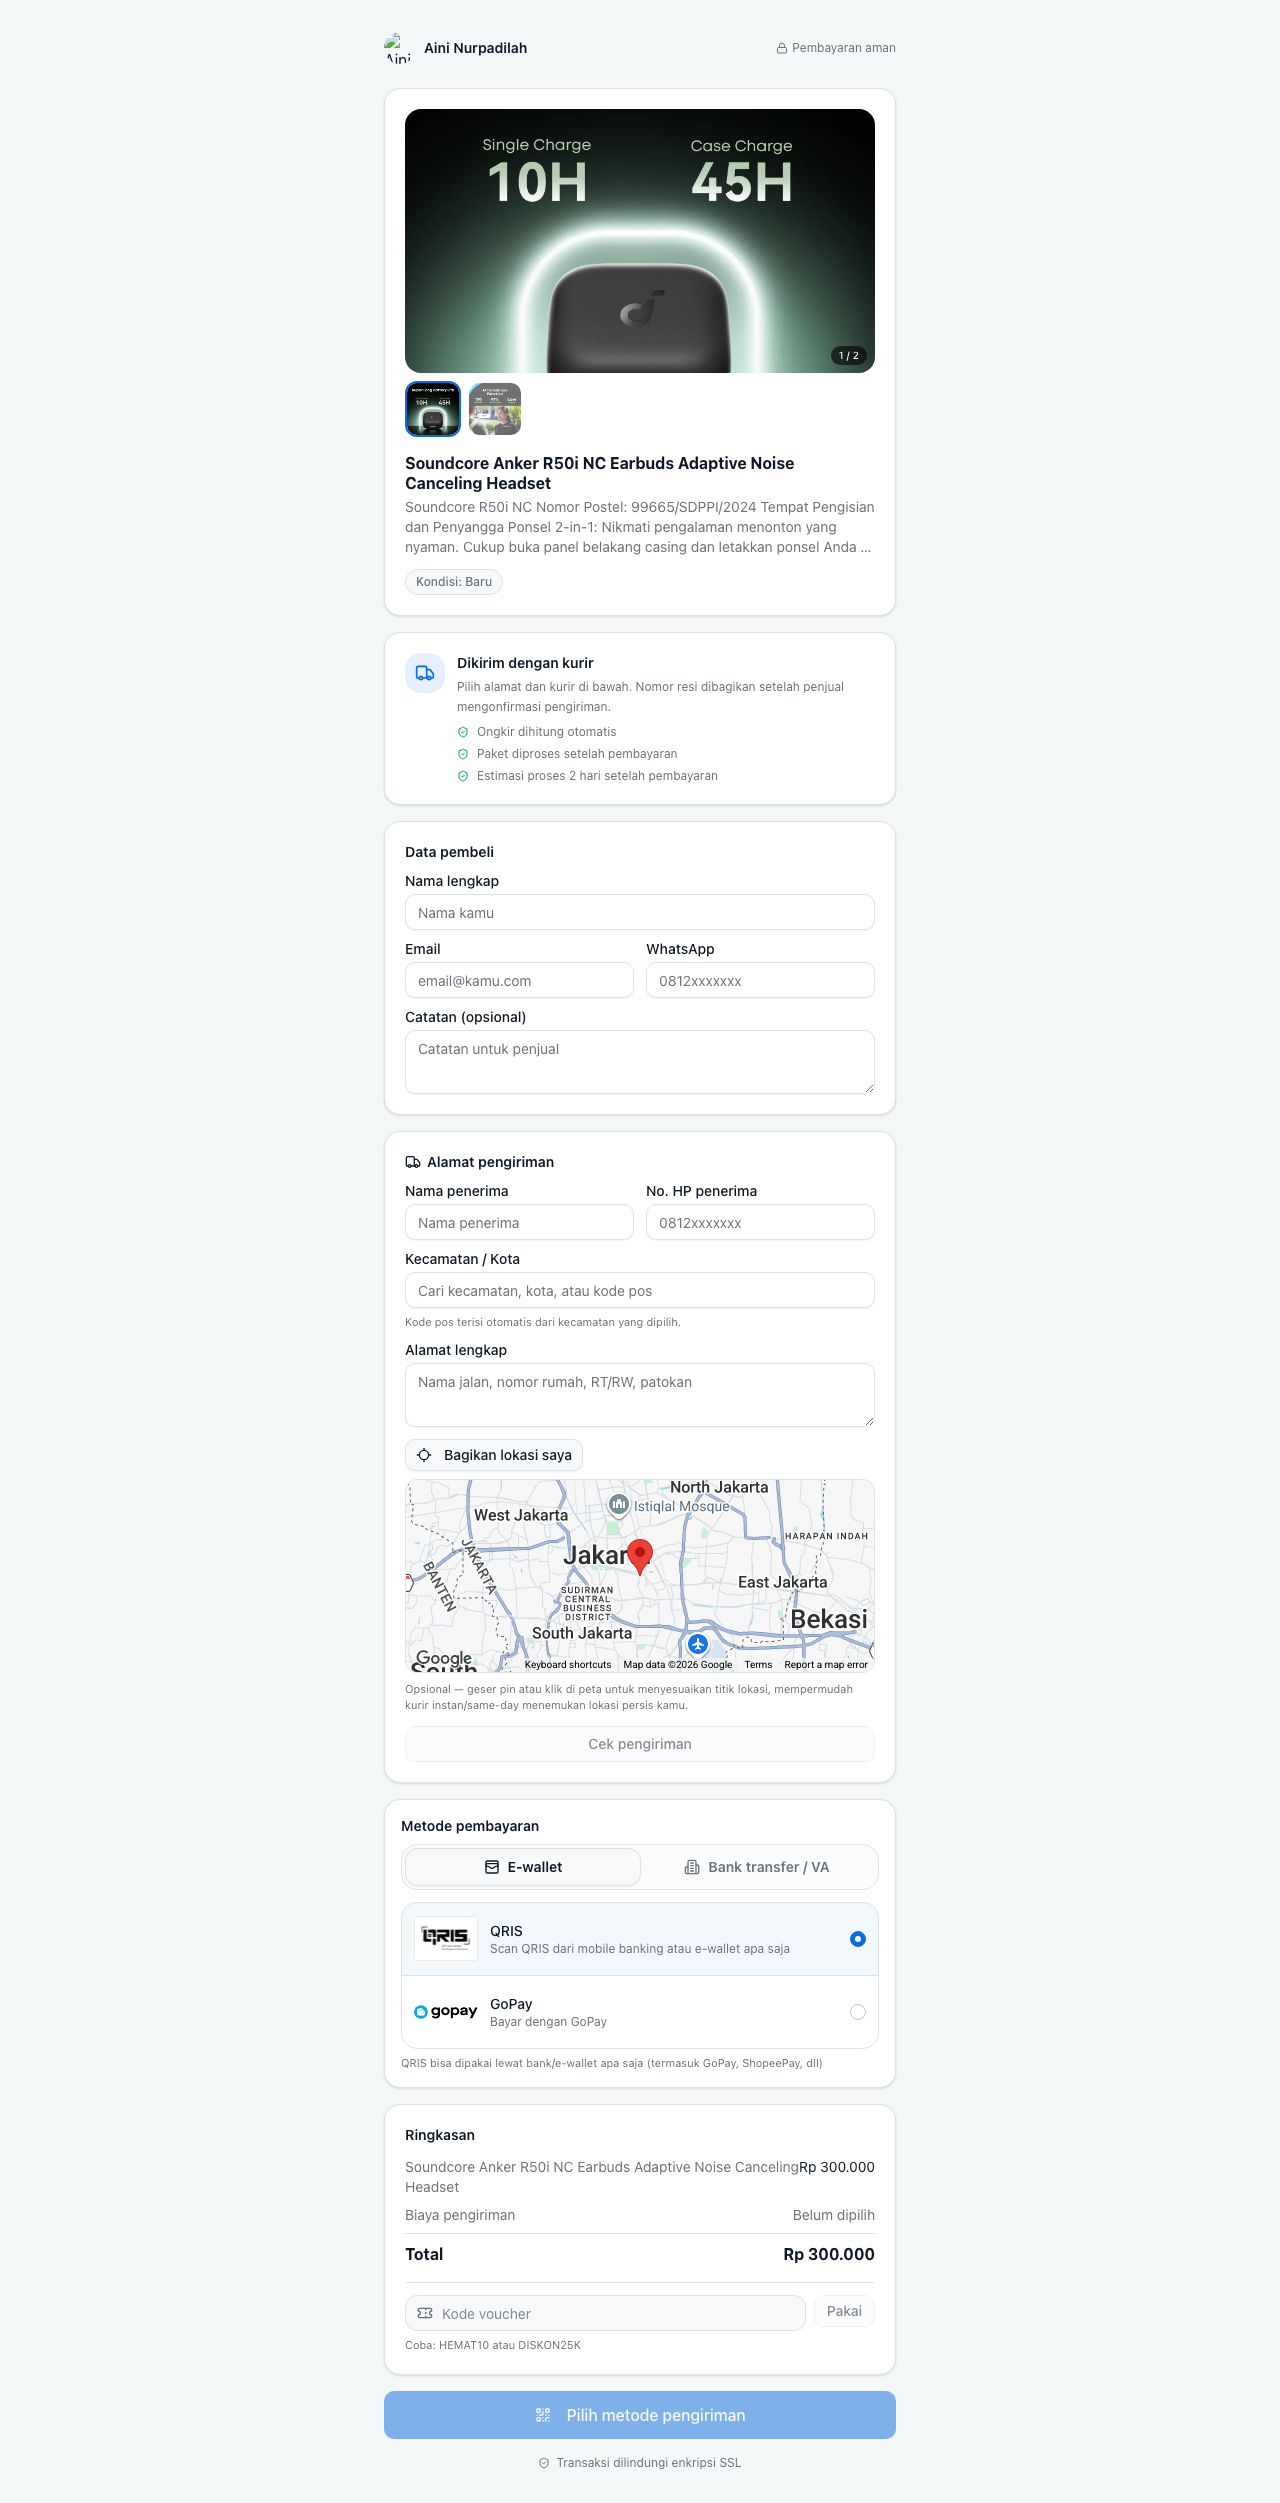
Task: Click the red location pin on the map
Action: pos(640,1557)
